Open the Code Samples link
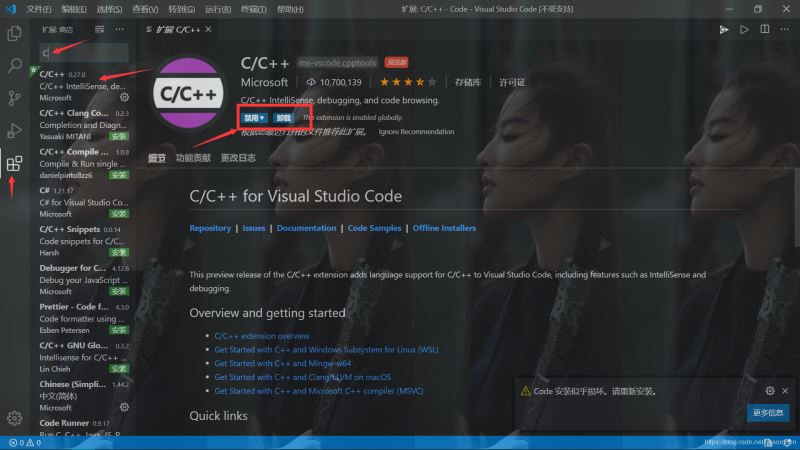 (x=374, y=228)
